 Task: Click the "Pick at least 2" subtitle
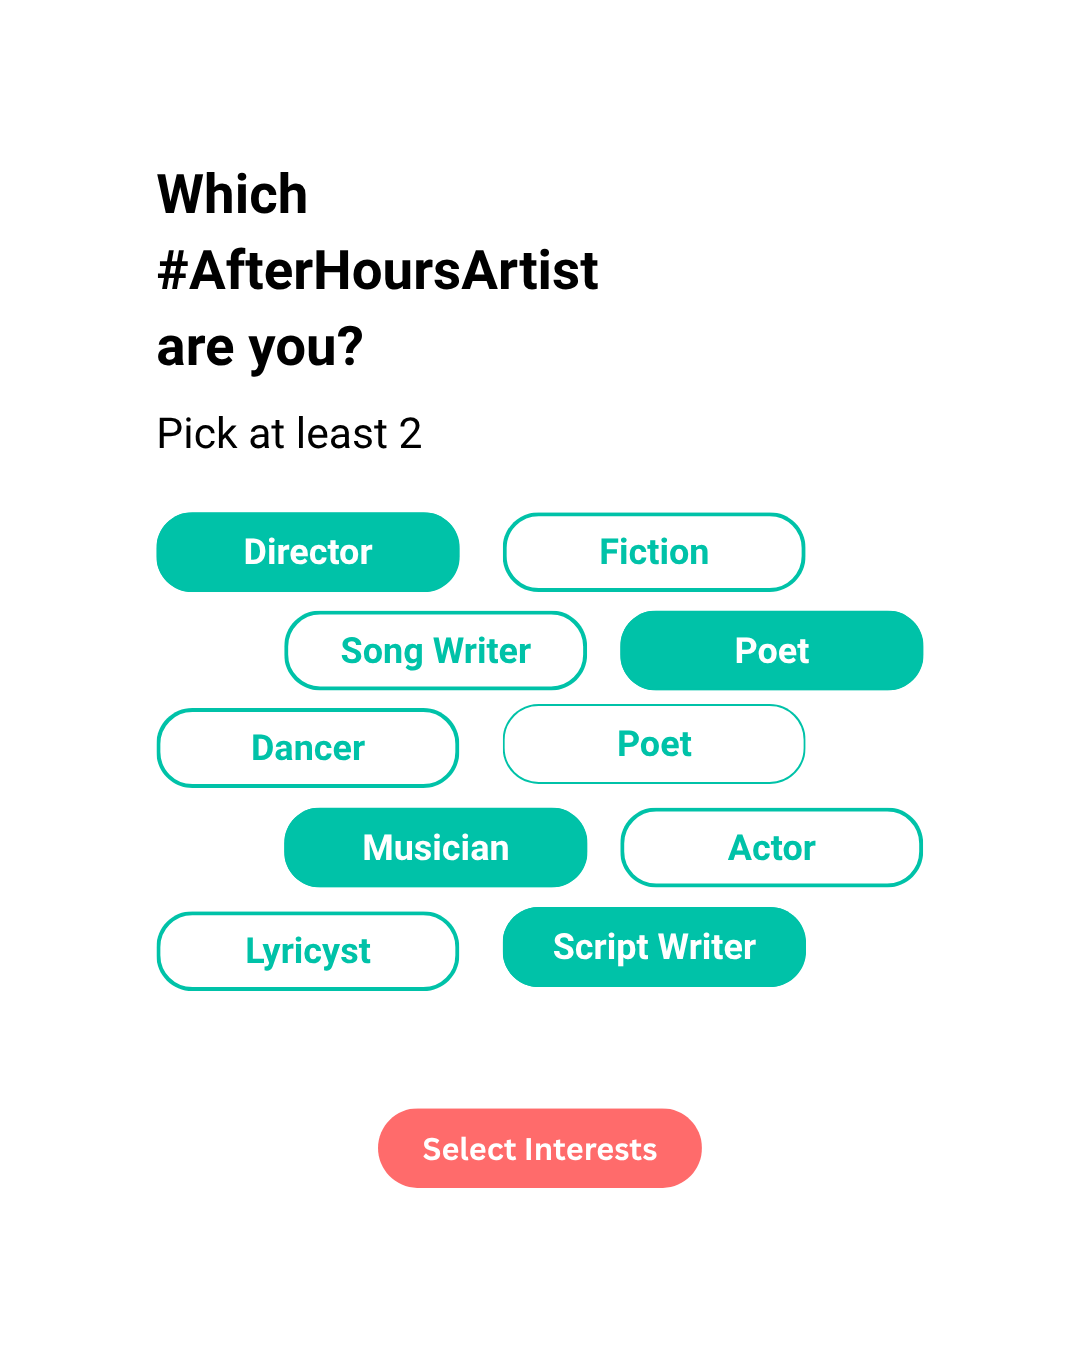[289, 434]
